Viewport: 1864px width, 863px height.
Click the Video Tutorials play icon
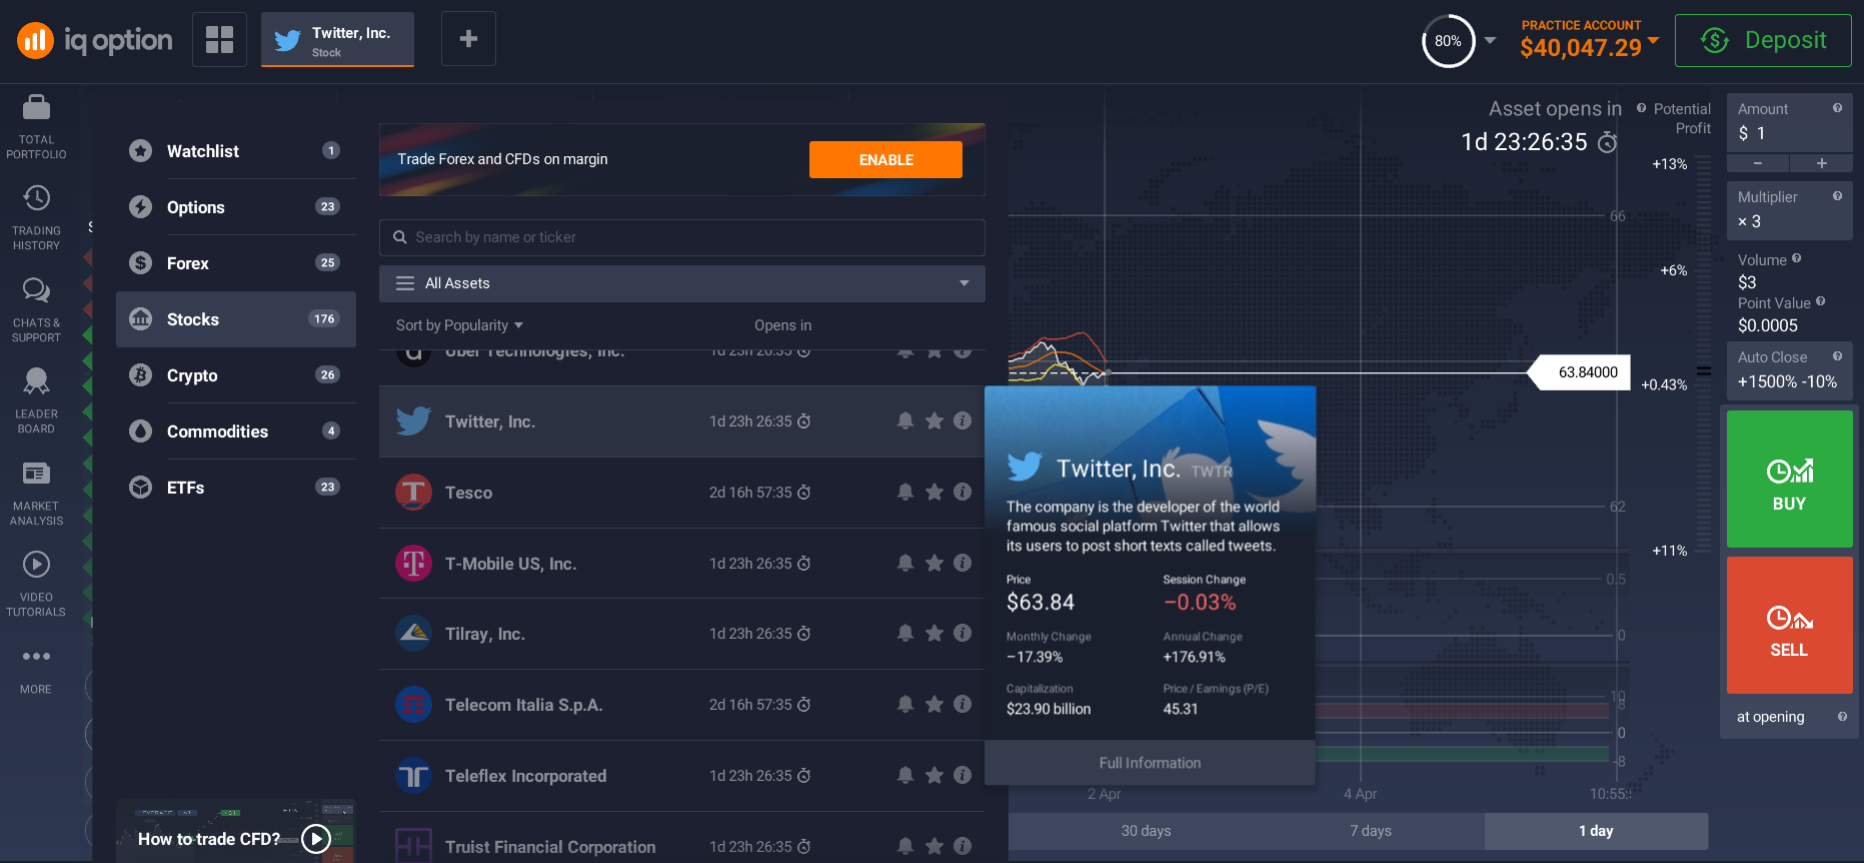36,565
